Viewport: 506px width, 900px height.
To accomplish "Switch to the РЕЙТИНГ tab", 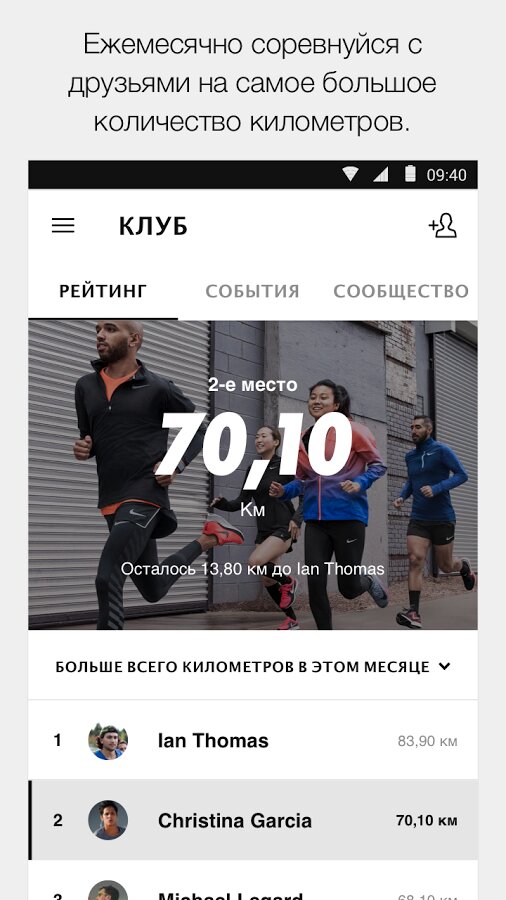I will (103, 291).
